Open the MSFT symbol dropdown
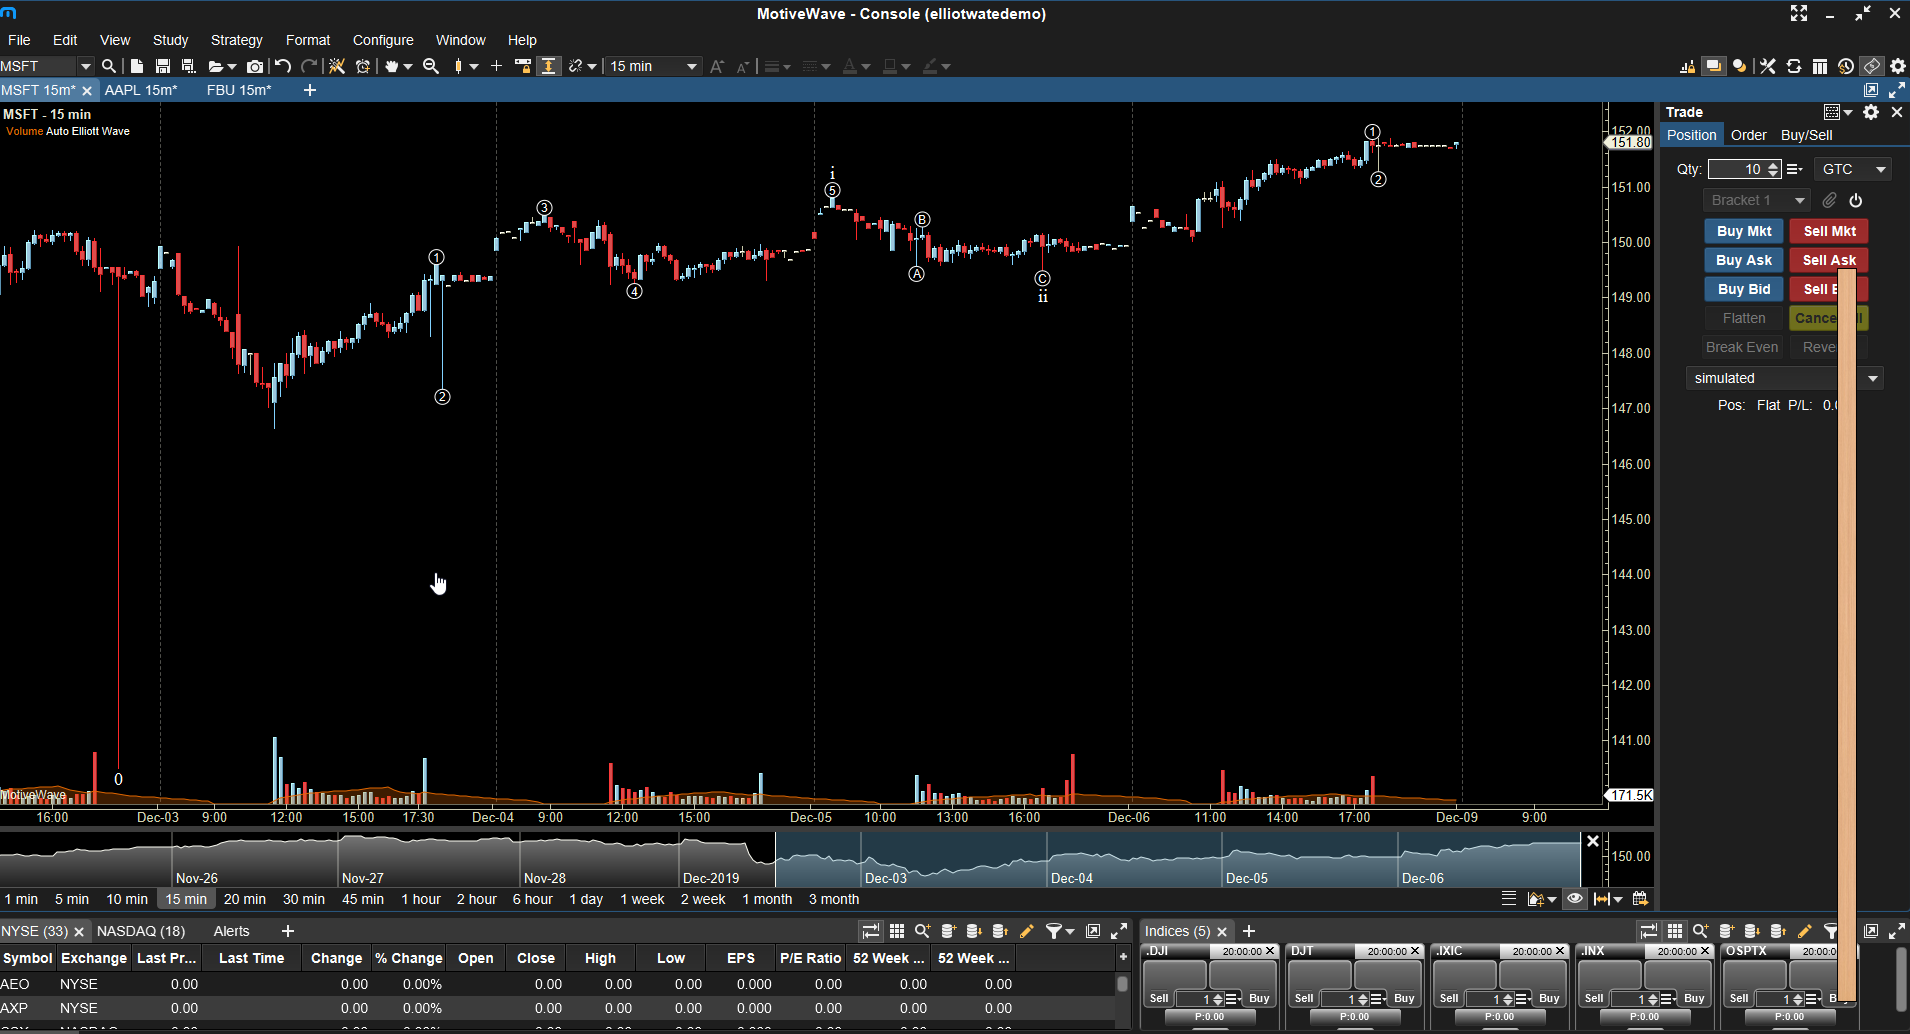Screen dimensions: 1910x1034 coord(85,66)
